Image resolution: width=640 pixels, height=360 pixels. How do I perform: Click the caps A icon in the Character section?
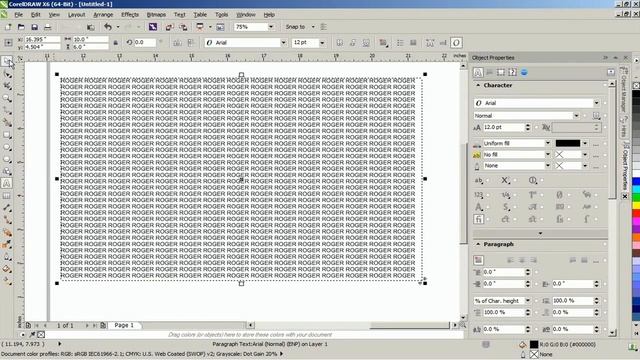478,207
